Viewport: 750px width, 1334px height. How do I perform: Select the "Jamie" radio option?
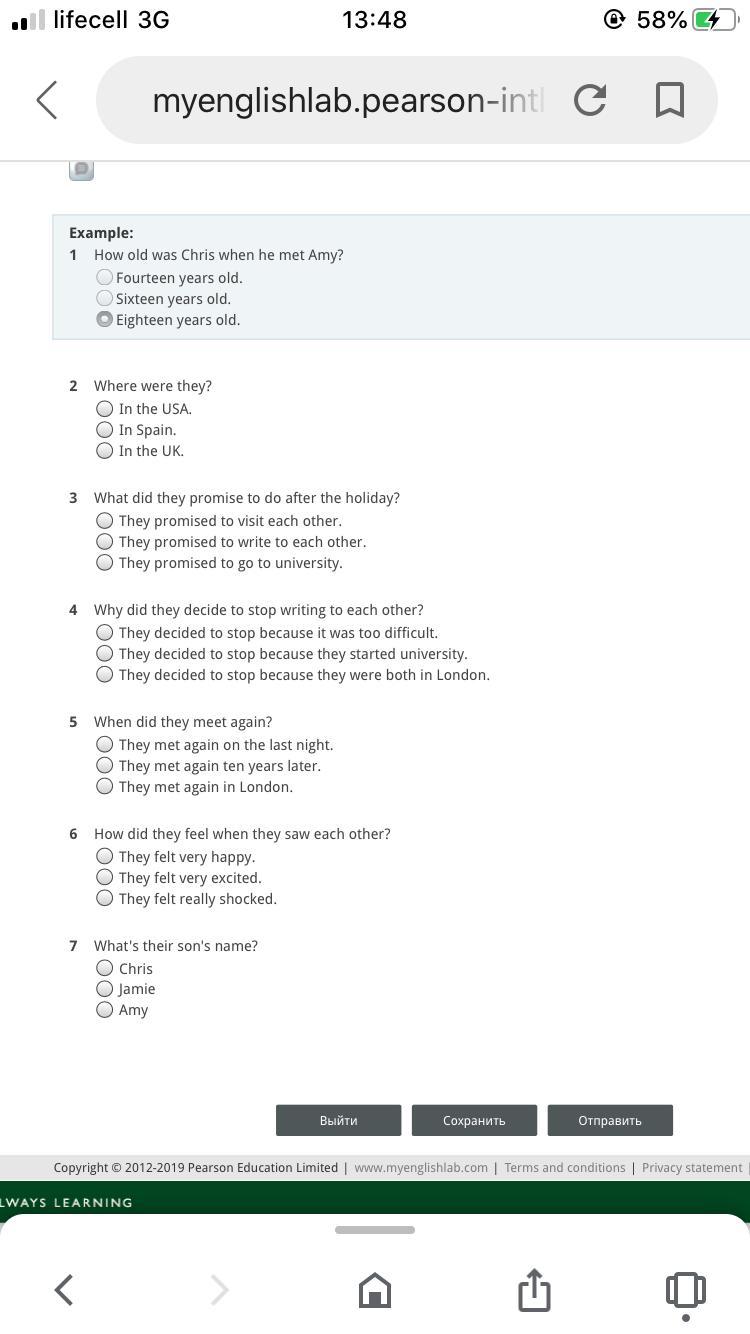pos(105,989)
